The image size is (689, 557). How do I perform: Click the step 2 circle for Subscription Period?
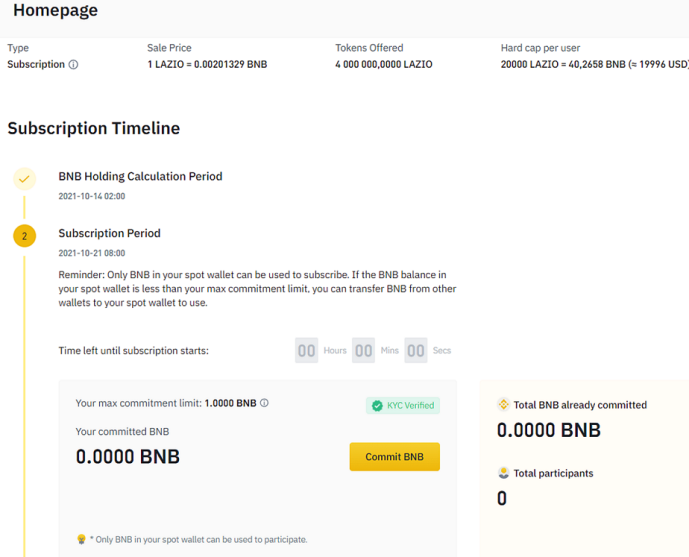[x=25, y=236]
